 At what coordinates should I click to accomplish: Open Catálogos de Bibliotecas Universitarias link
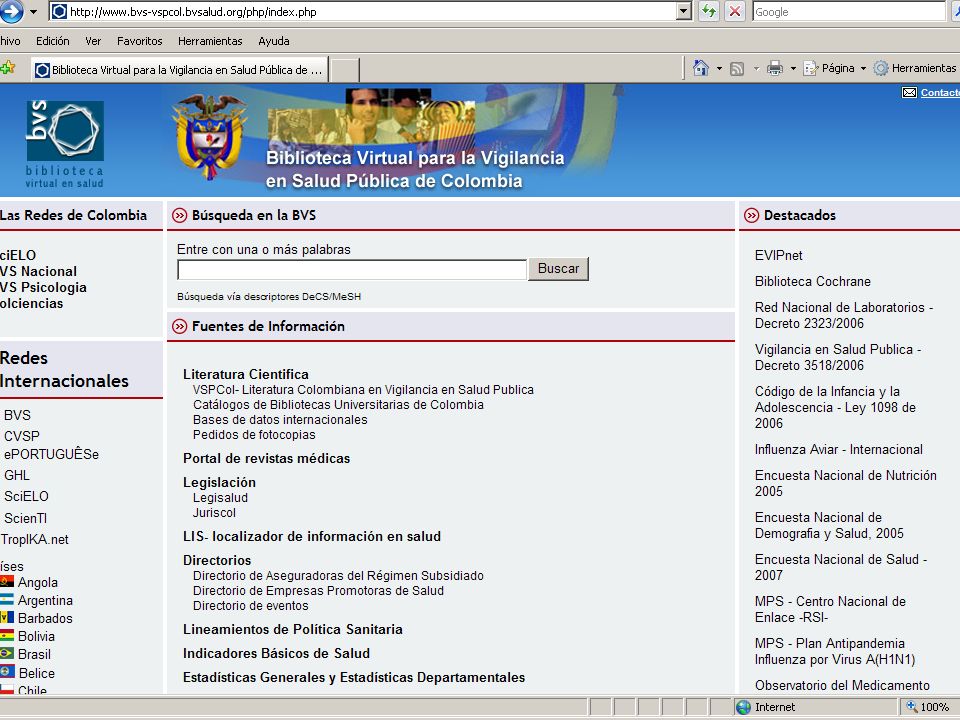coord(338,405)
